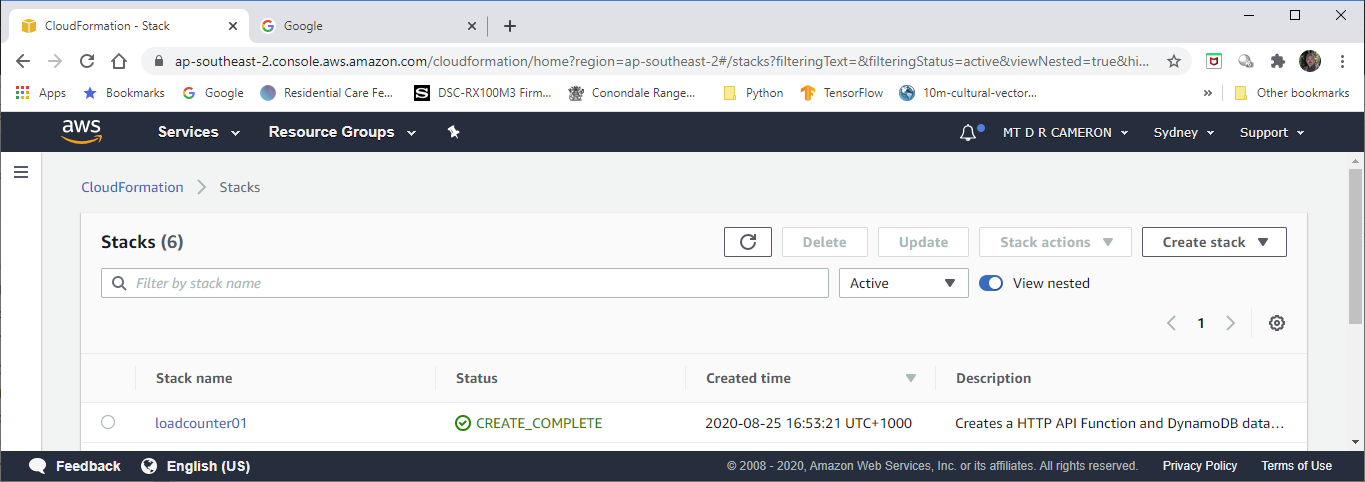Click site lock icon in address bar

pyautogui.click(x=160, y=61)
